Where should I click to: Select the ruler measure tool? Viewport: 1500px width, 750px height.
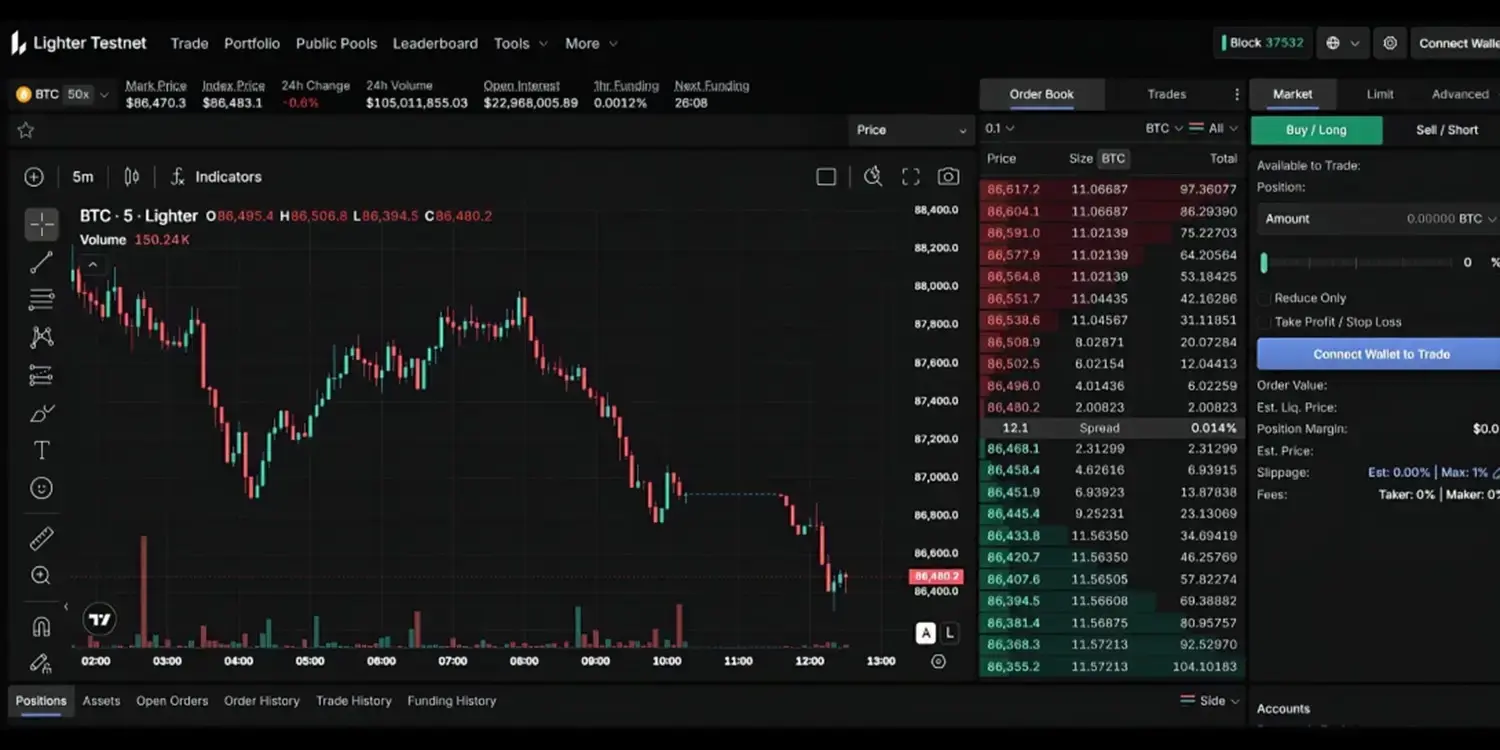pos(41,539)
